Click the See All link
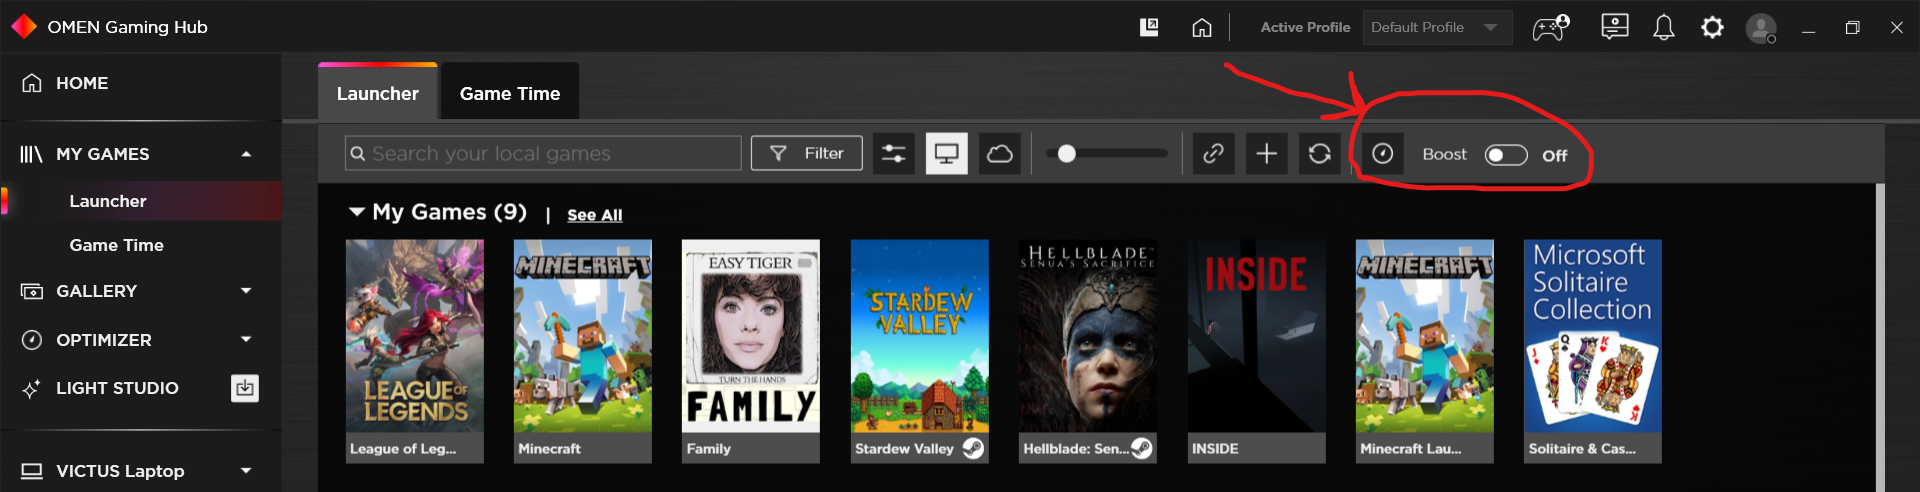Viewport: 1920px width, 492px height. click(594, 215)
